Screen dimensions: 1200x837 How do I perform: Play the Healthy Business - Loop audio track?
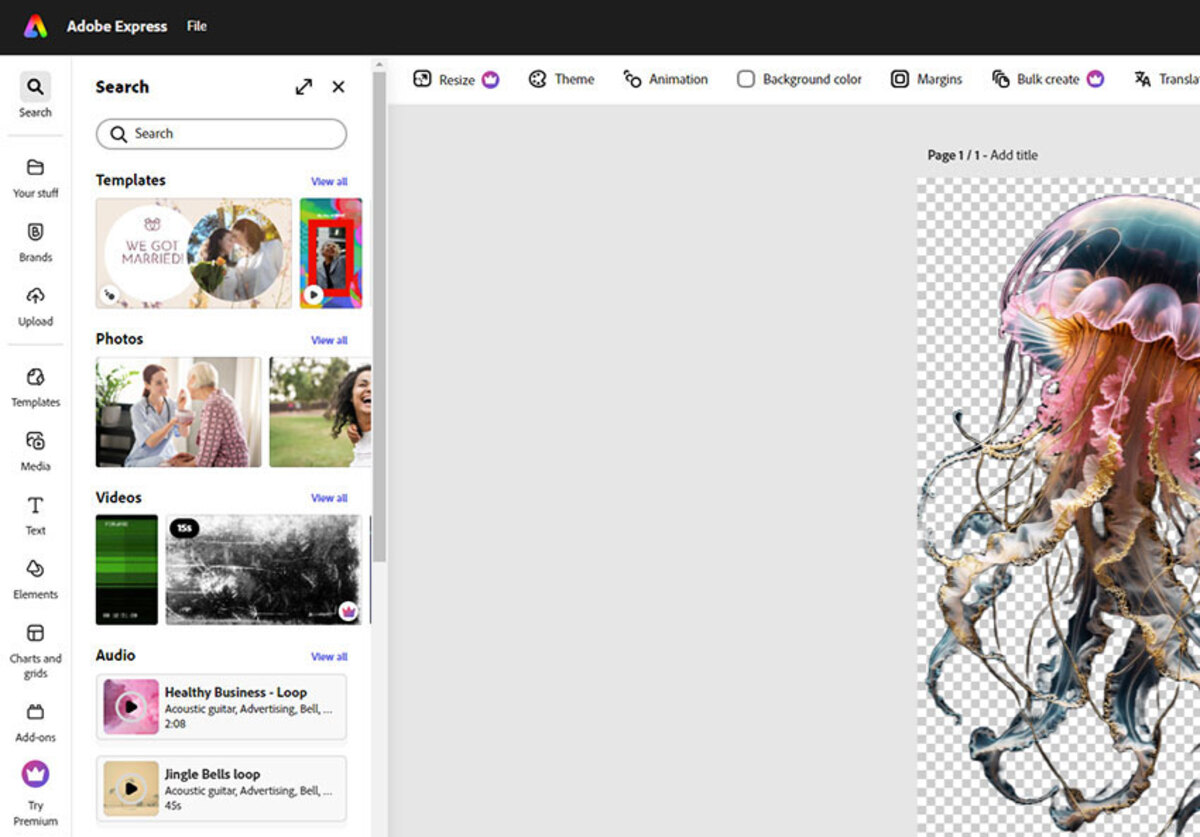[x=131, y=708]
